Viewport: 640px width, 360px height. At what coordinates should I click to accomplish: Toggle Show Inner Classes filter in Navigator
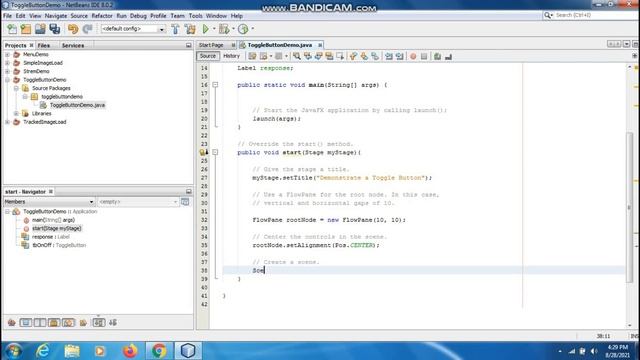point(69,323)
